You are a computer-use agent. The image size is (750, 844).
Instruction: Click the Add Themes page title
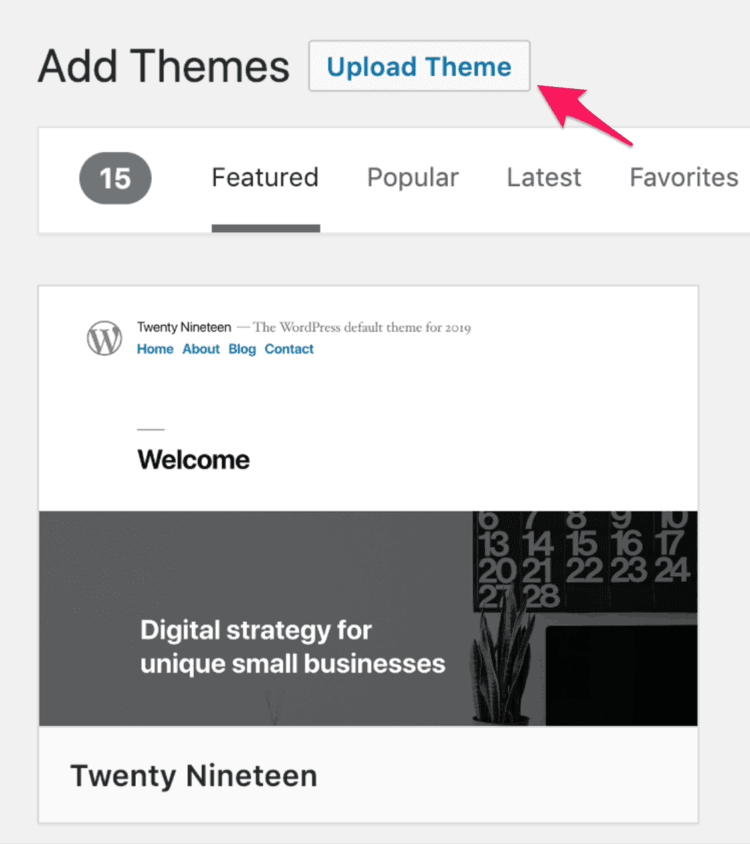pos(162,66)
